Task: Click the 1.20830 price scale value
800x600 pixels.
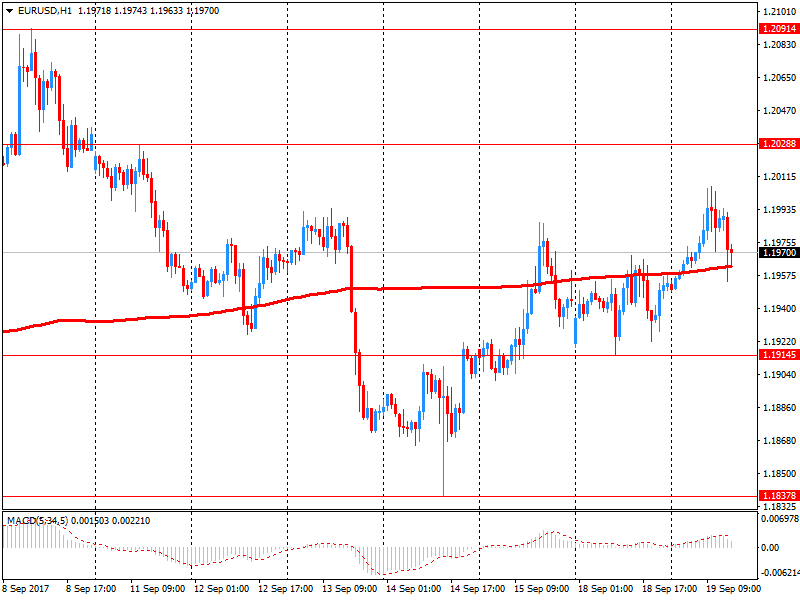Action: click(780, 45)
